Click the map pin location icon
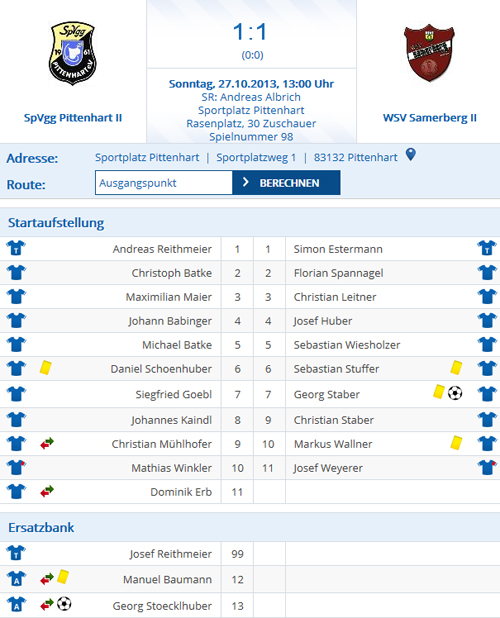Image resolution: width=500 pixels, height=618 pixels. (x=411, y=154)
